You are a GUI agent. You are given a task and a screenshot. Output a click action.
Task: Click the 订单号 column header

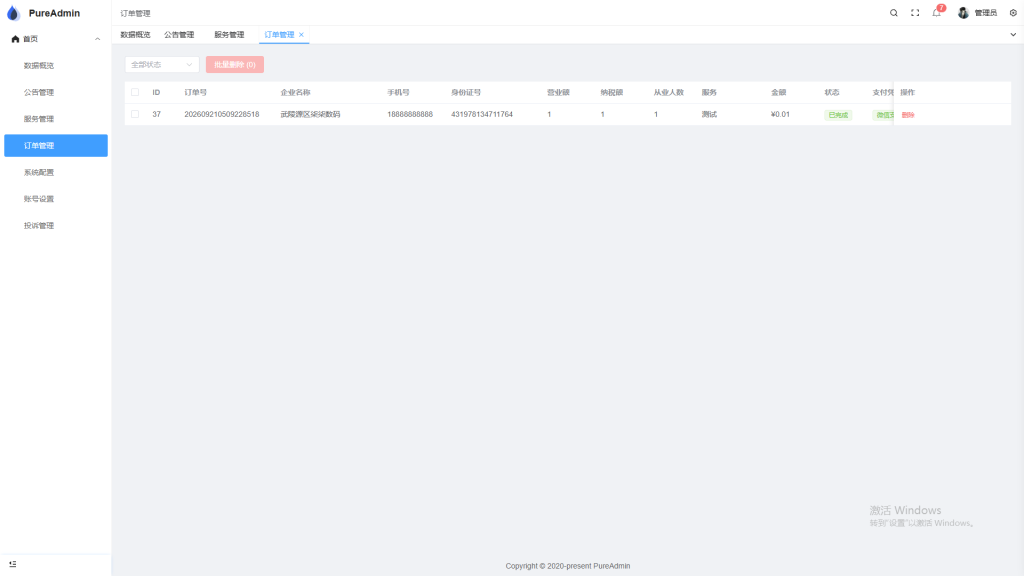(x=195, y=93)
